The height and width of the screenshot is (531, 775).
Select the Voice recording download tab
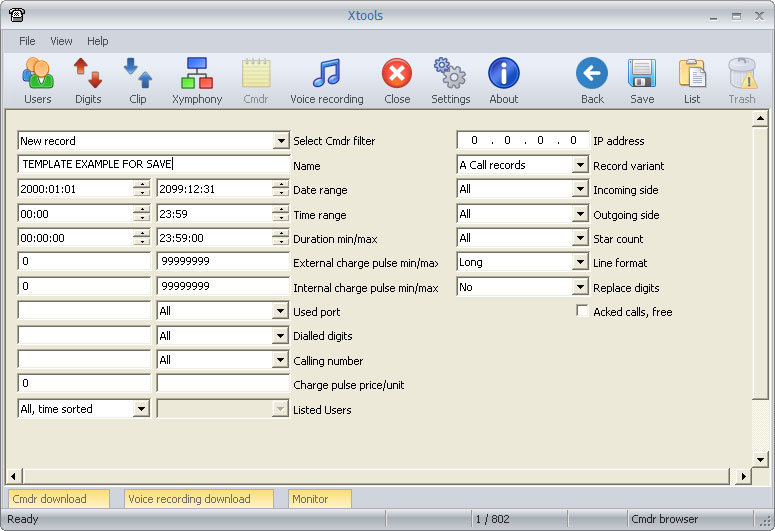198,498
